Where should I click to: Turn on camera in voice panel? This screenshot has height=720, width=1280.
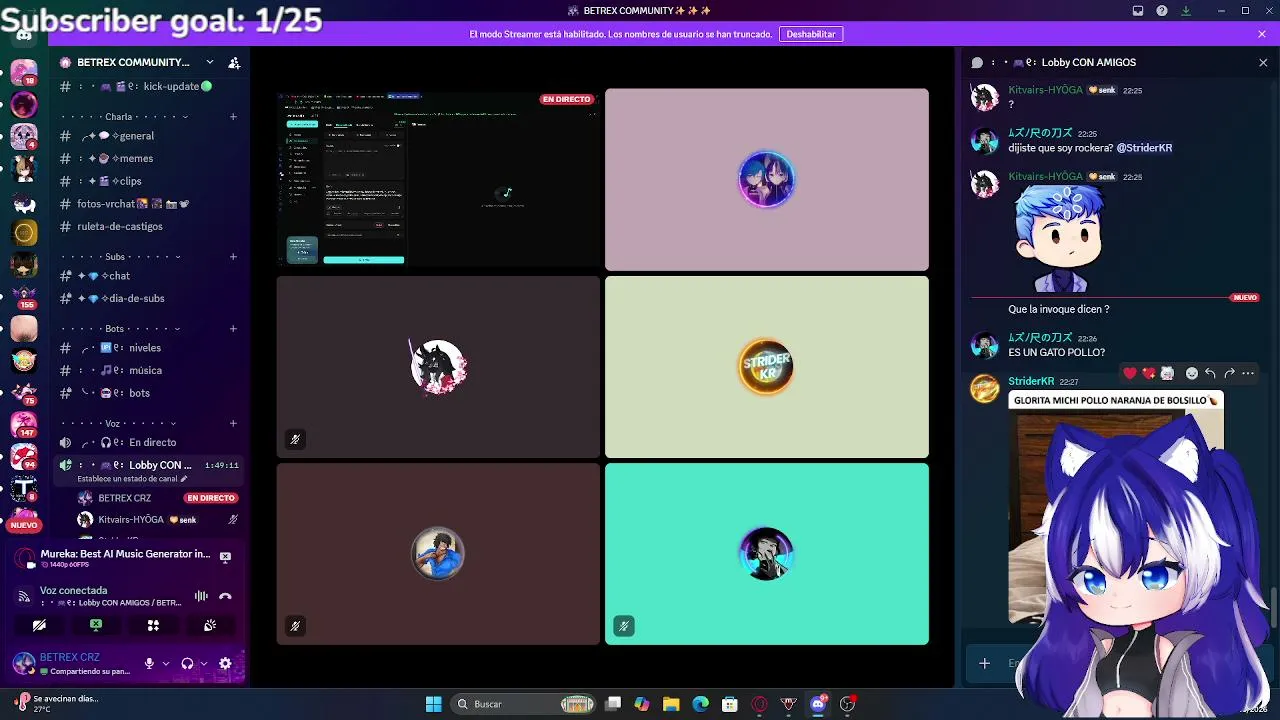tap(39, 625)
